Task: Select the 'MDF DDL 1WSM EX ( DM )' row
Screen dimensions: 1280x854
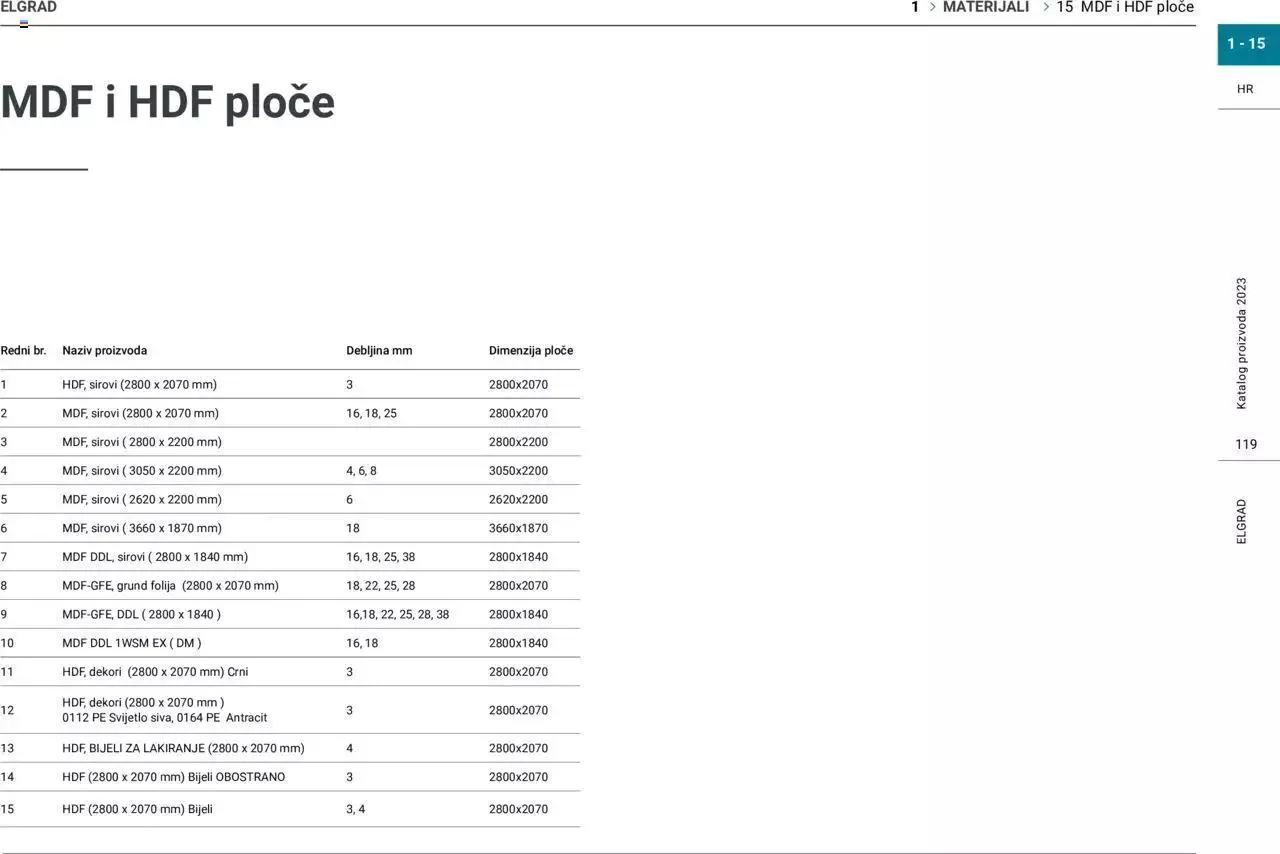Action: coord(131,643)
